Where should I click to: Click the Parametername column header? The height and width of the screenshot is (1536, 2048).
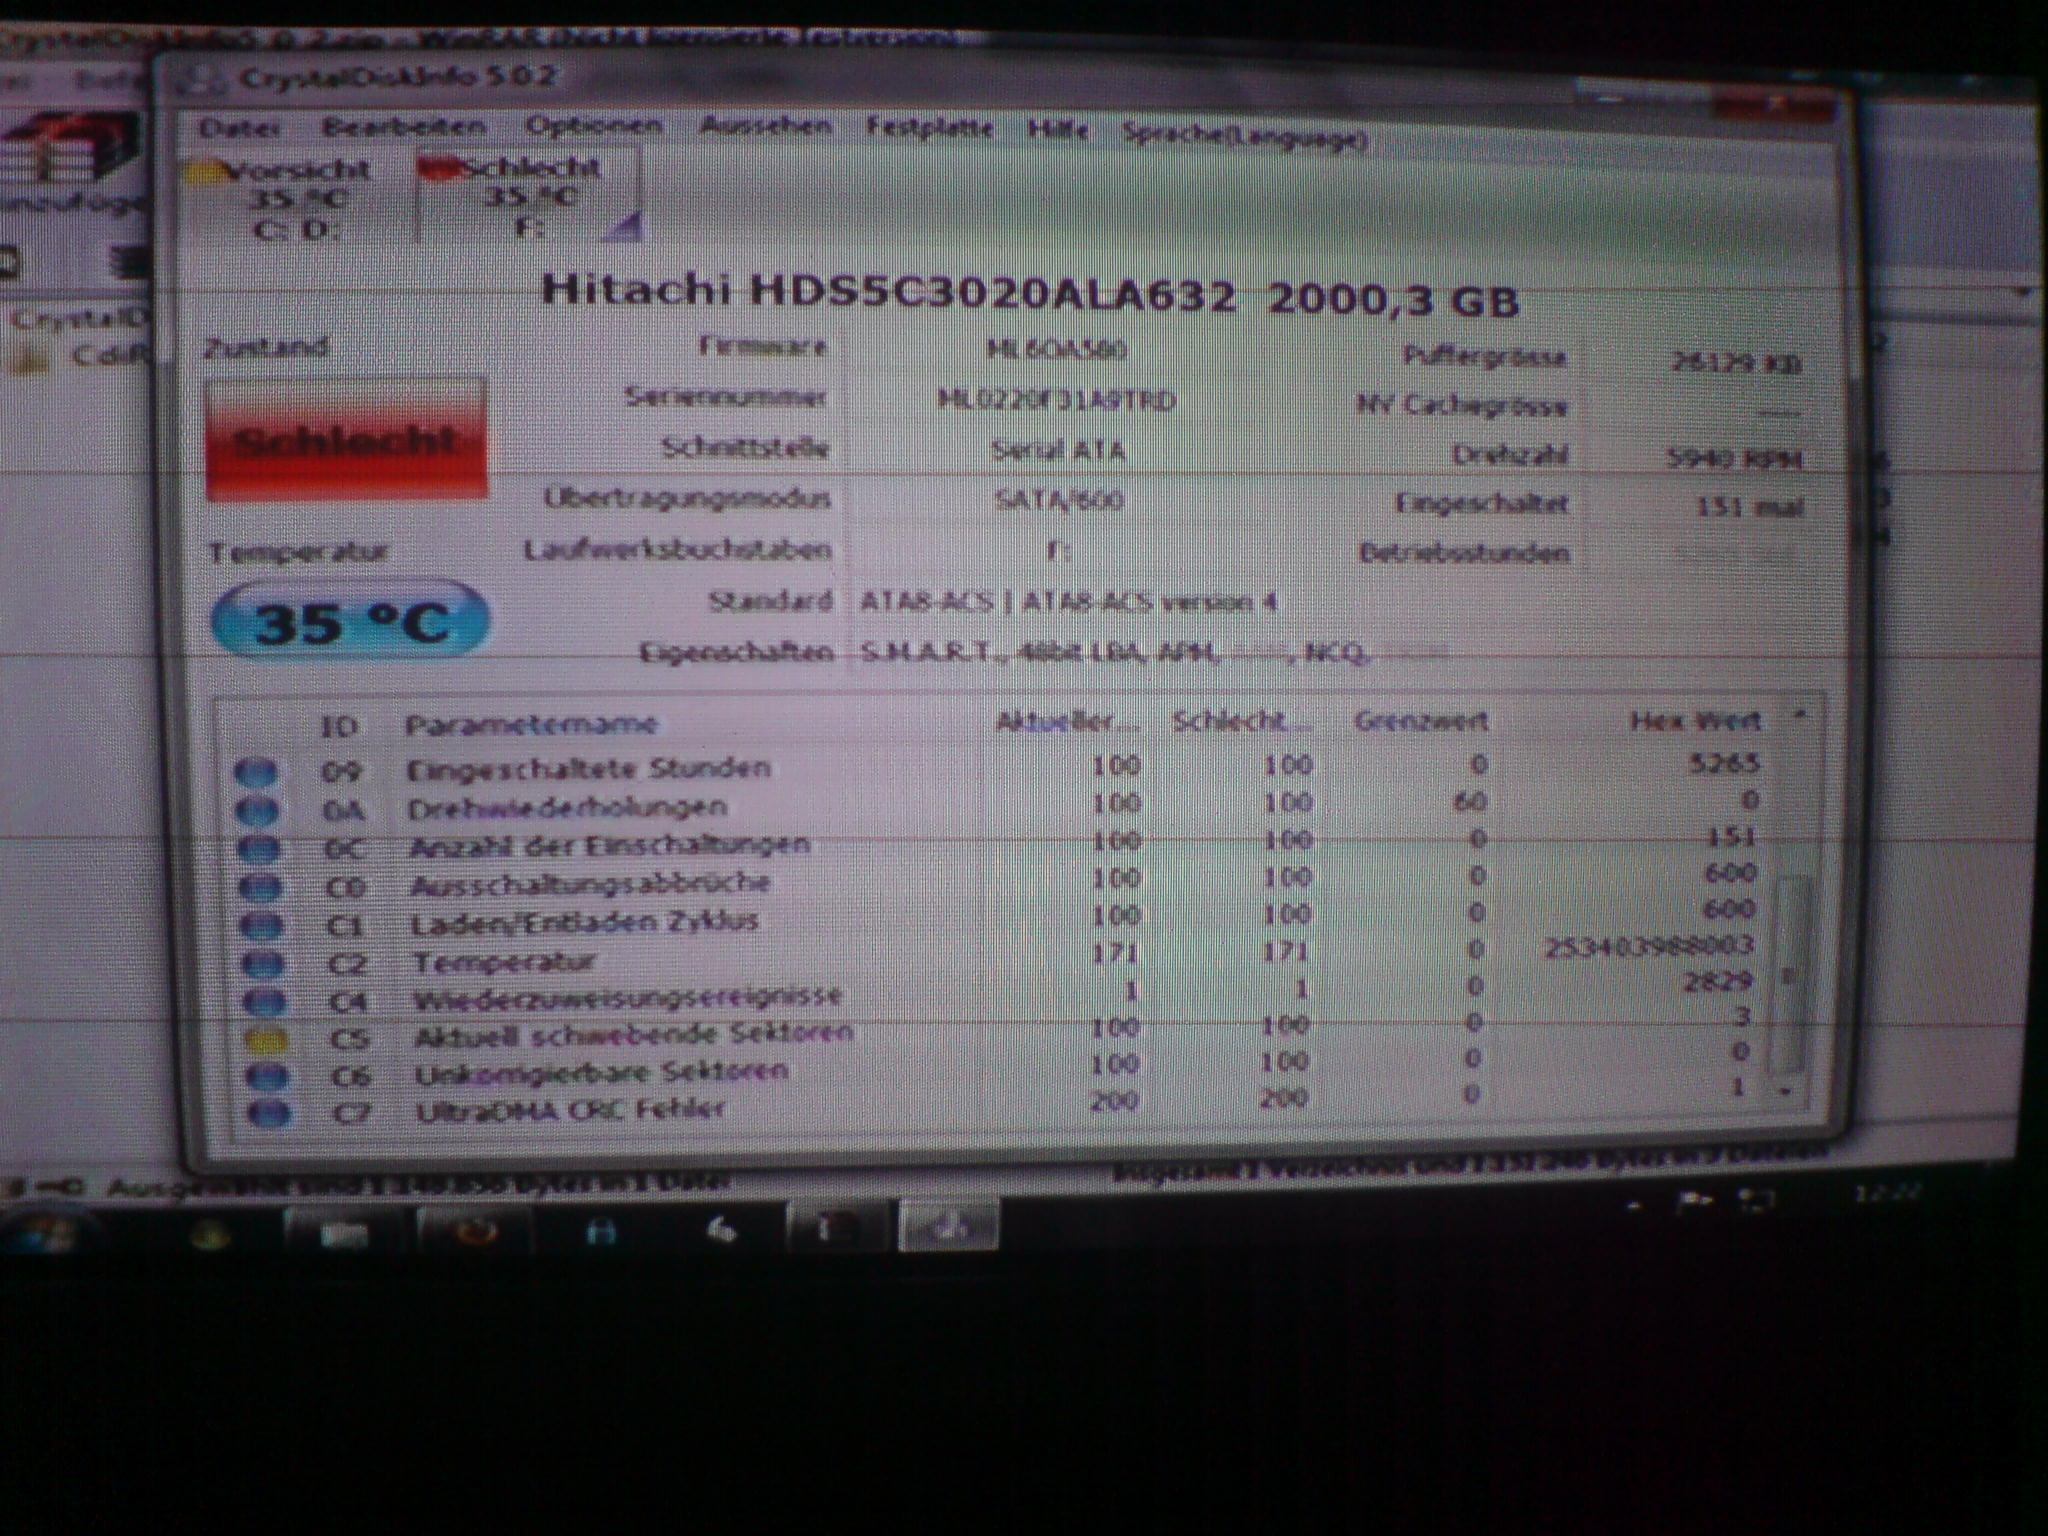point(531,724)
